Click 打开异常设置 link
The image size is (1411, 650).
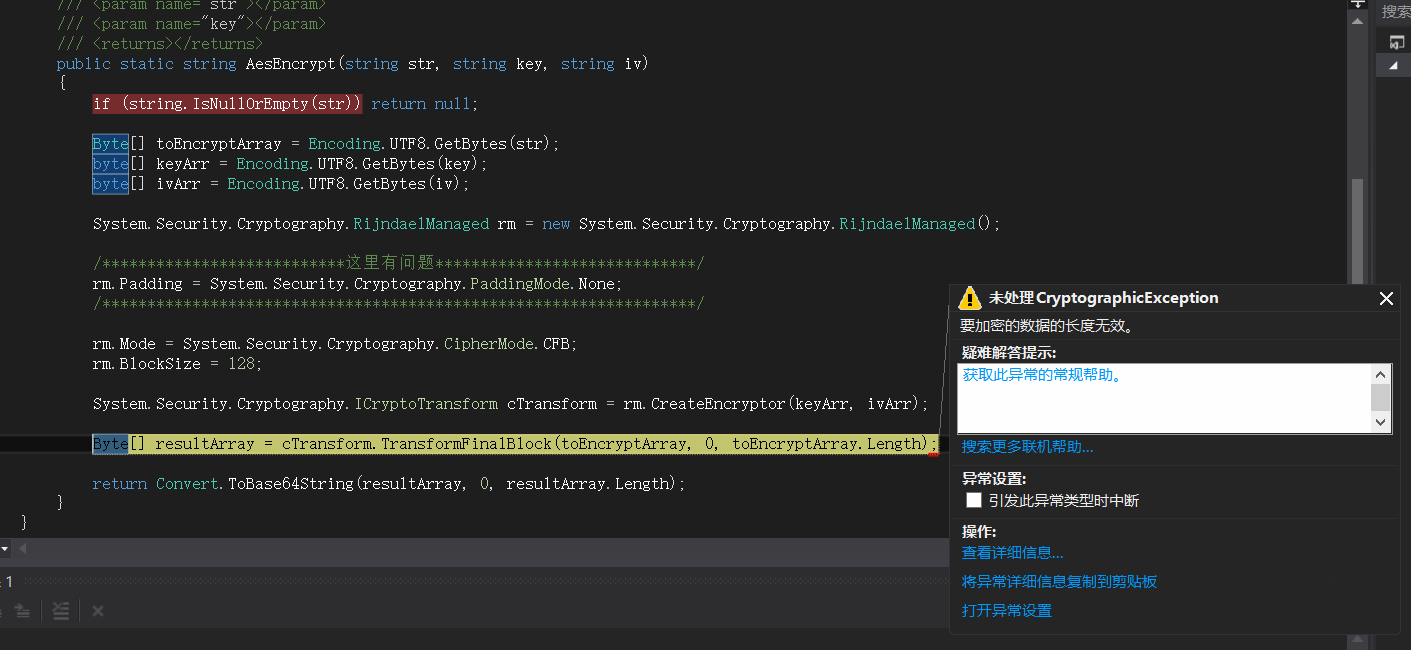click(x=1007, y=611)
